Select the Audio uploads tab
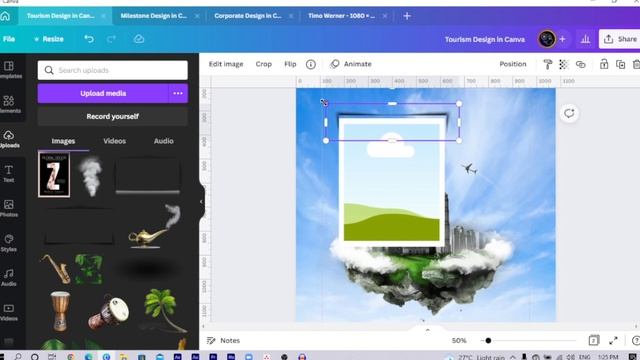Viewport: 640px width, 360px height. 164,141
